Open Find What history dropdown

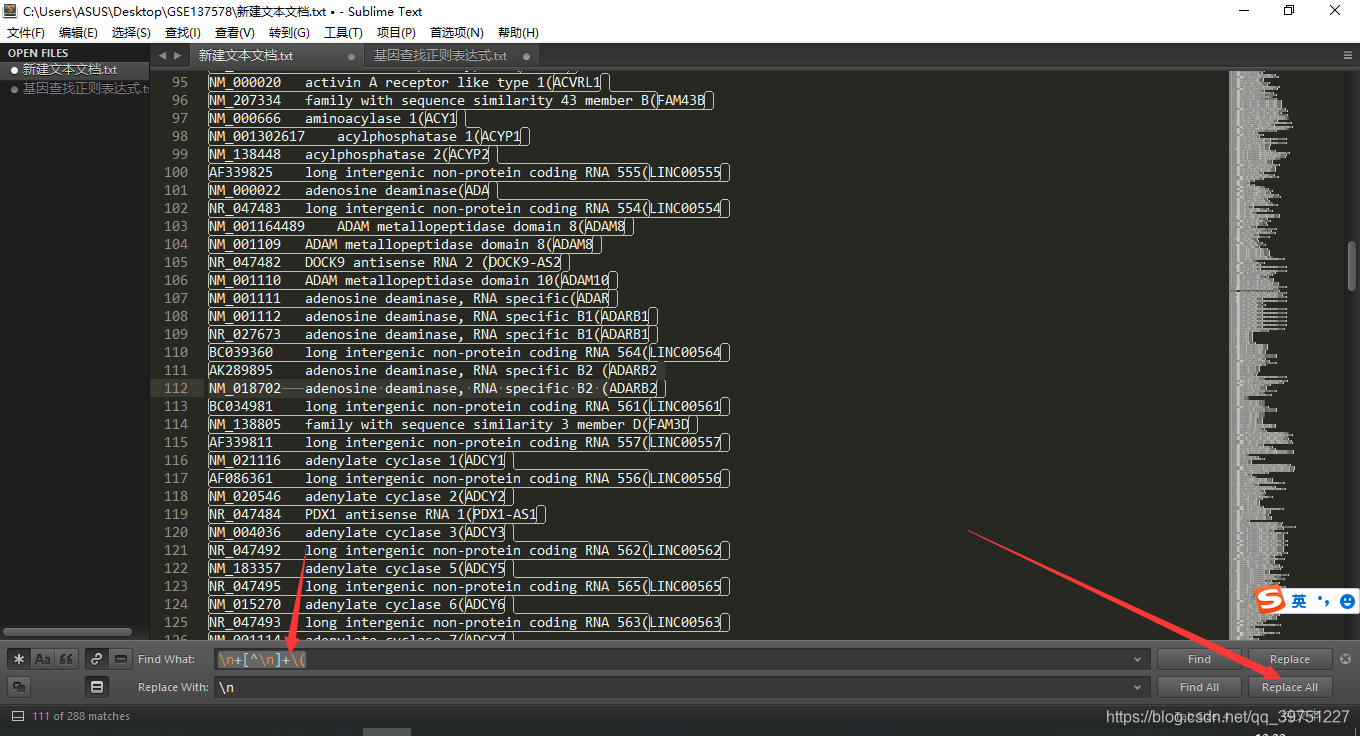[1137, 660]
